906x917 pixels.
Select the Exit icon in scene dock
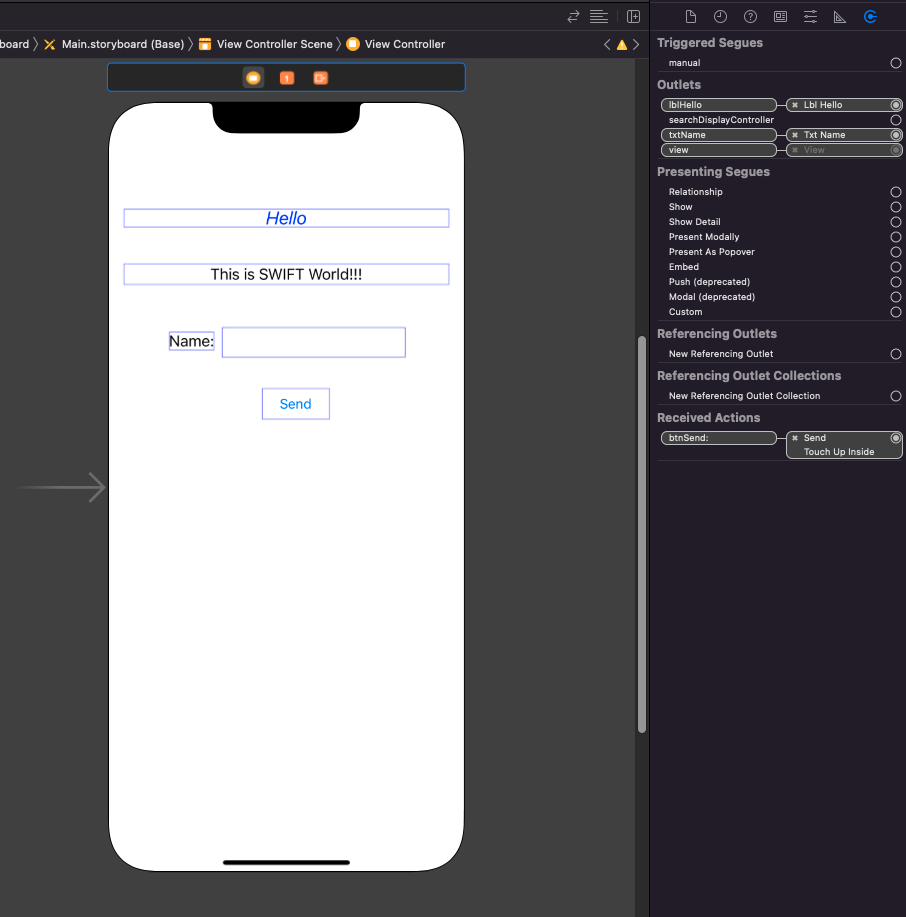(320, 77)
